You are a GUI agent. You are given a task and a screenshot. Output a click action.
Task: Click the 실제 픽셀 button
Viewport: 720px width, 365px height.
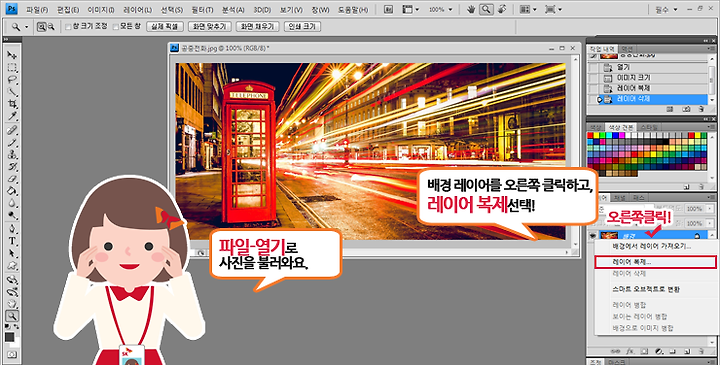click(165, 27)
